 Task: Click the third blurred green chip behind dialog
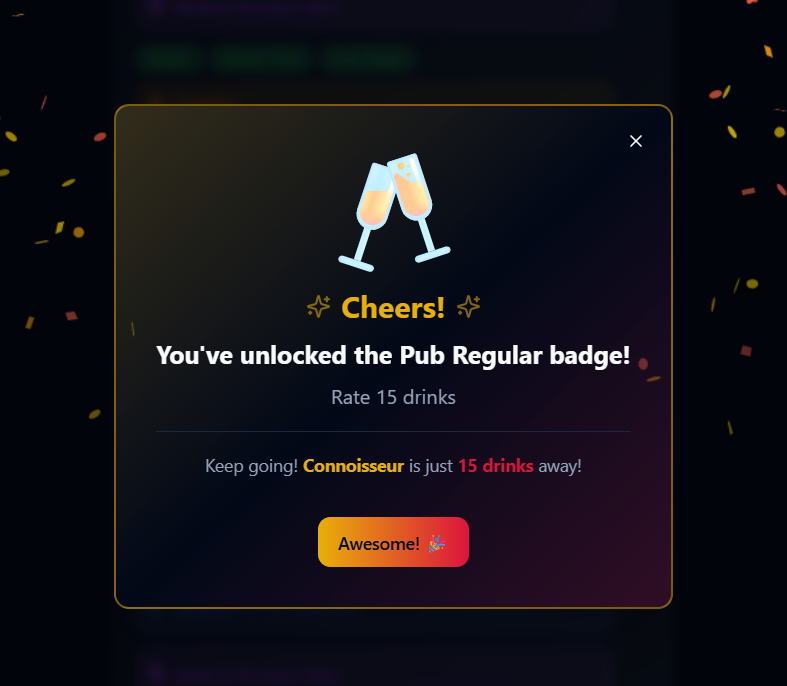click(369, 57)
